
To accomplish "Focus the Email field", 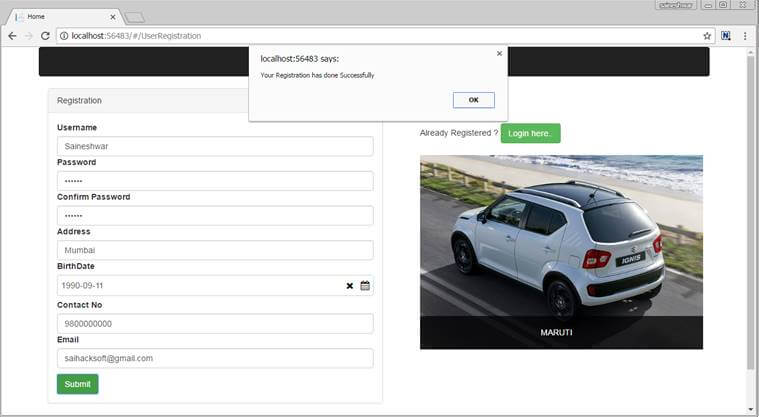I will pos(215,358).
